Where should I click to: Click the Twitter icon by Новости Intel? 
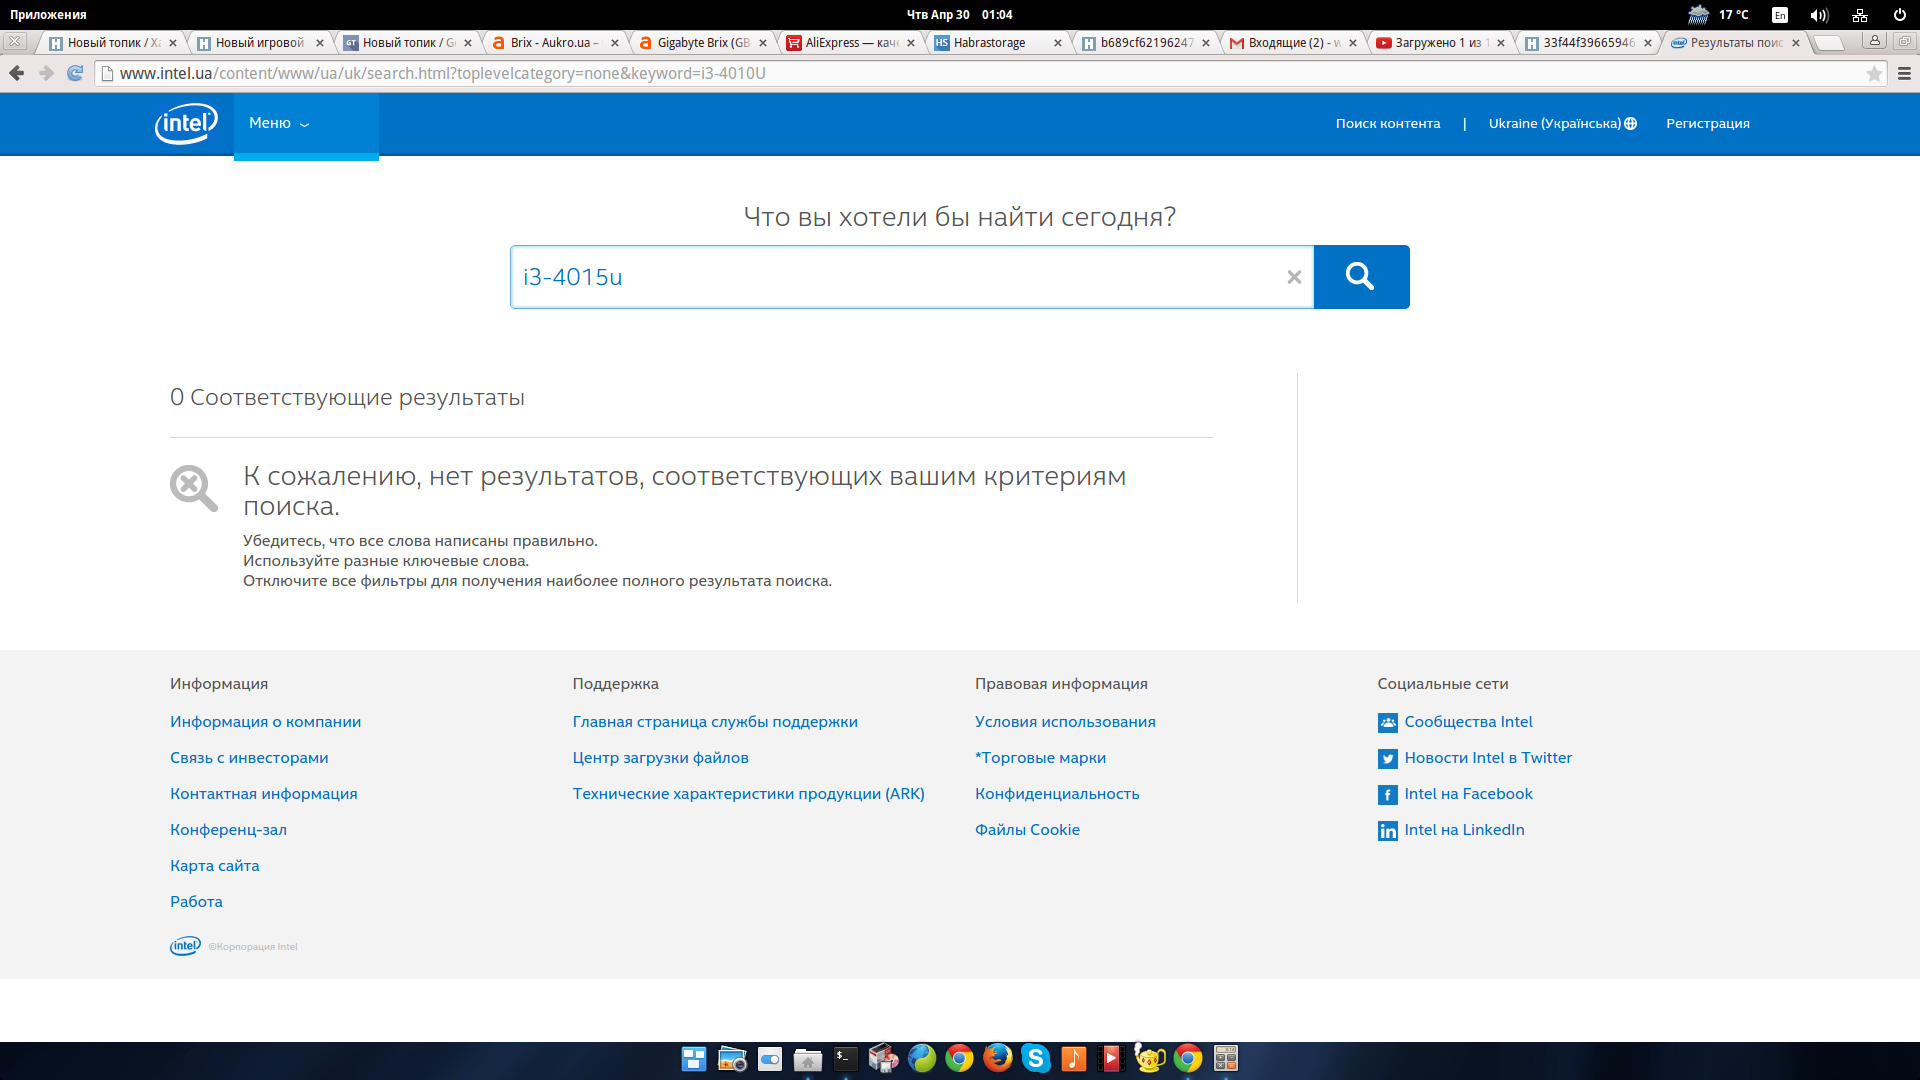(x=1387, y=759)
